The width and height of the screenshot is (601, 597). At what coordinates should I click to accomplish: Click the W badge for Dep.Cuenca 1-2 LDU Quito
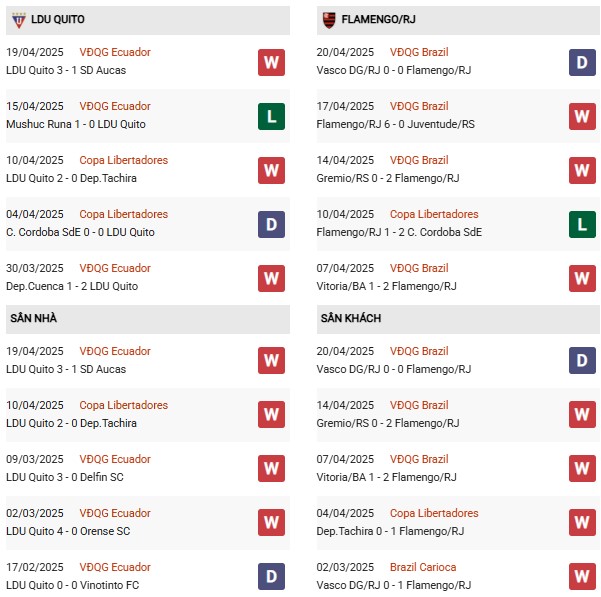(271, 278)
